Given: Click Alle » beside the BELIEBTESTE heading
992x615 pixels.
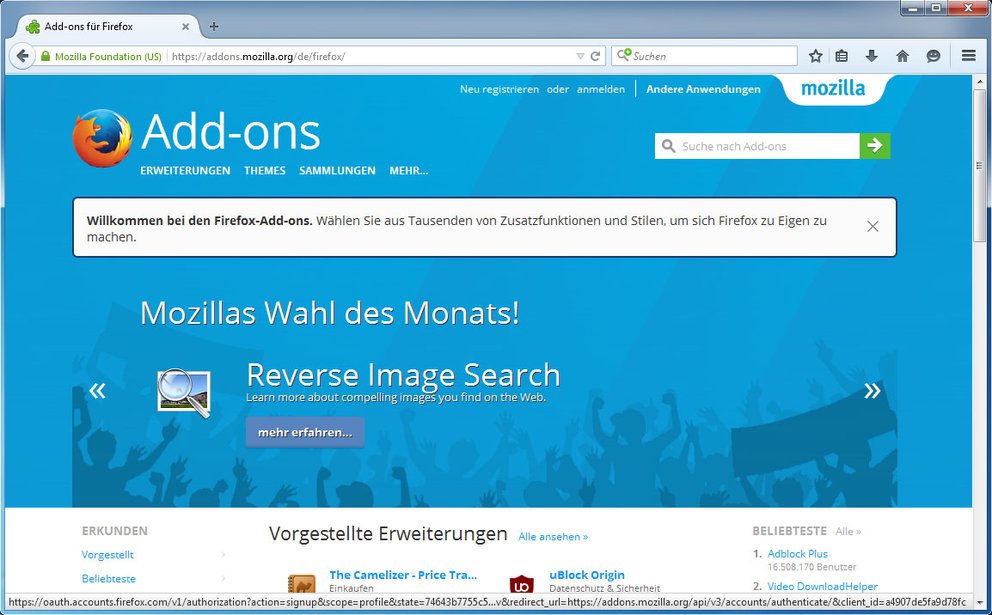Looking at the screenshot, I should click(x=848, y=531).
